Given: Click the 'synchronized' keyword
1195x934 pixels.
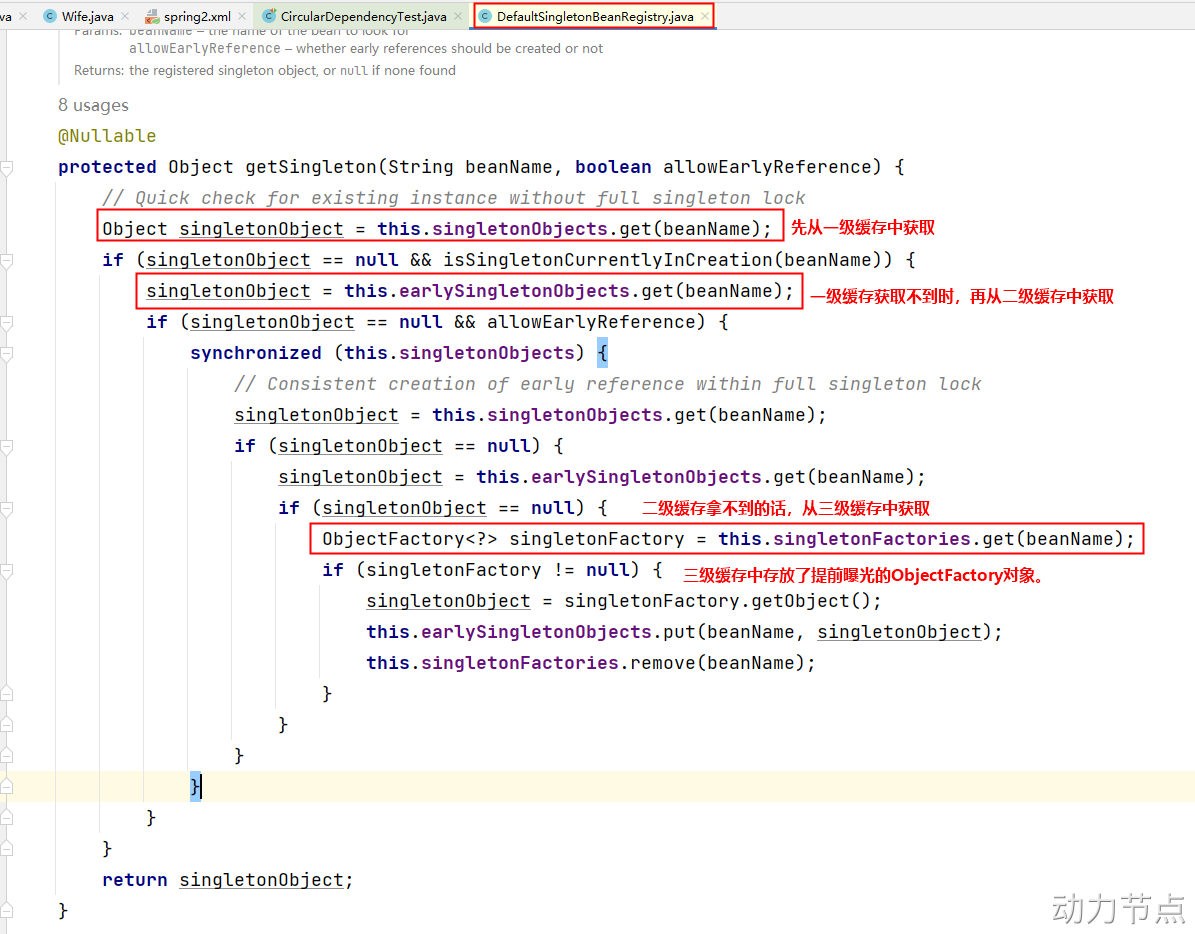Looking at the screenshot, I should pyautogui.click(x=255, y=353).
